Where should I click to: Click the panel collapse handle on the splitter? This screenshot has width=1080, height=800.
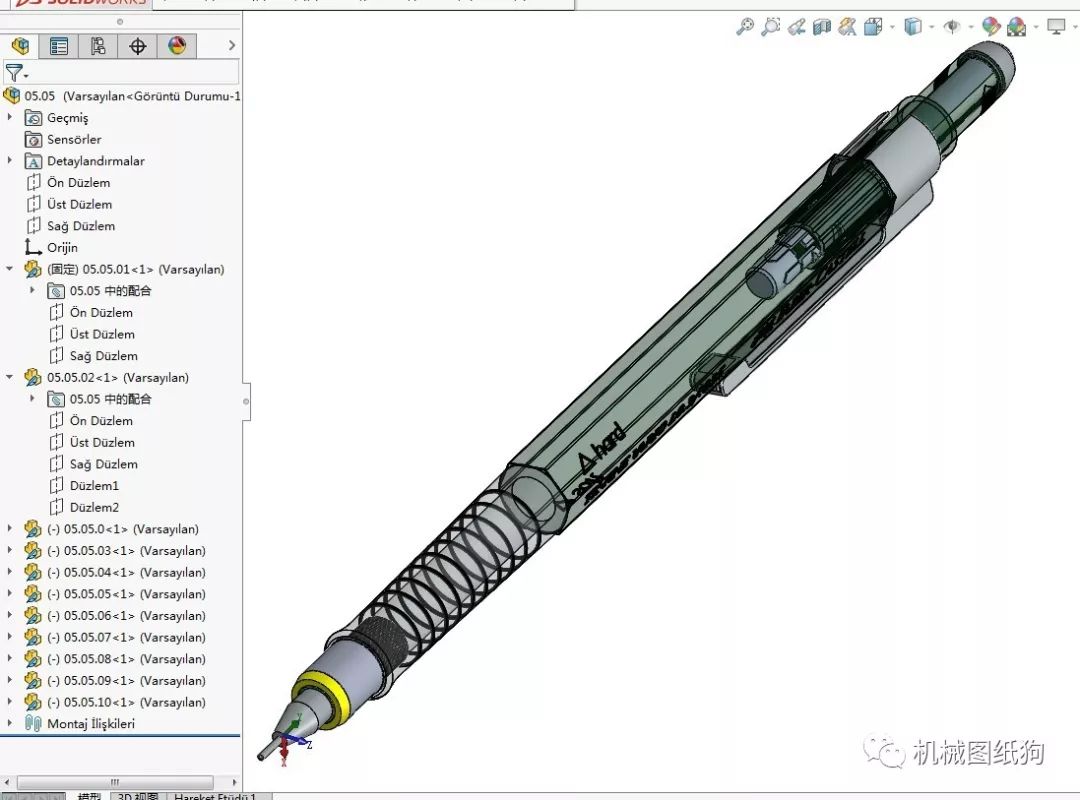click(x=246, y=401)
